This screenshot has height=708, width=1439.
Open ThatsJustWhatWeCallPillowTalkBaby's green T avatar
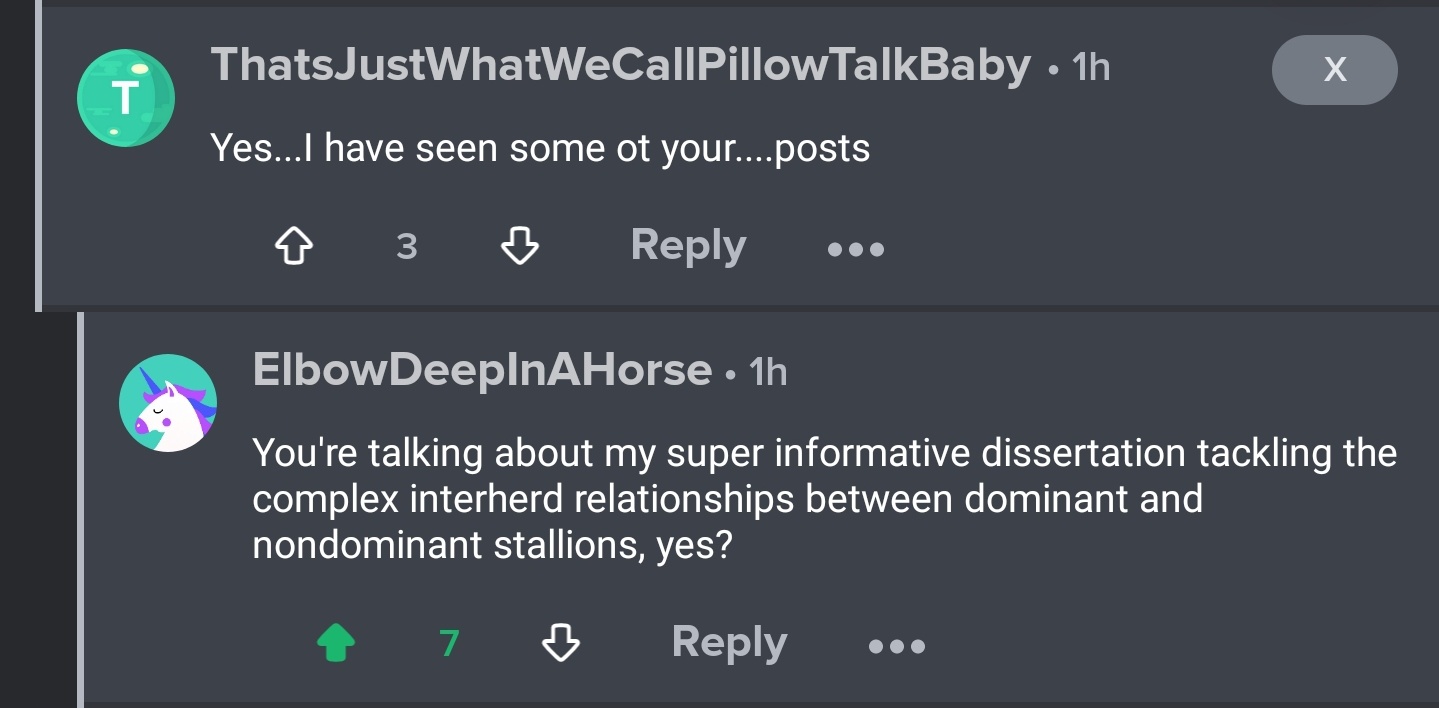tap(126, 98)
